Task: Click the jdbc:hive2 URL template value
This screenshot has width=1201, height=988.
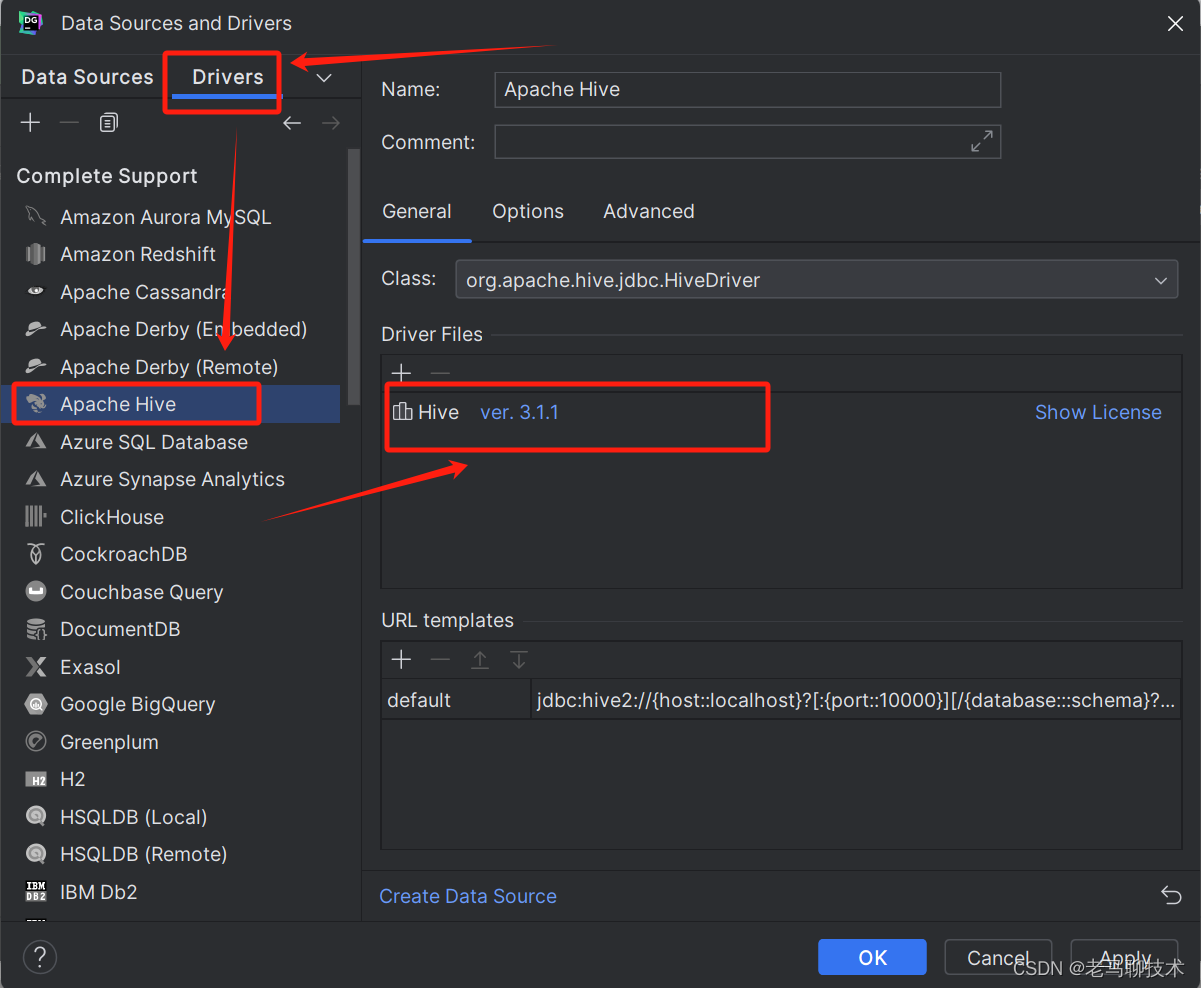Action: pos(856,700)
